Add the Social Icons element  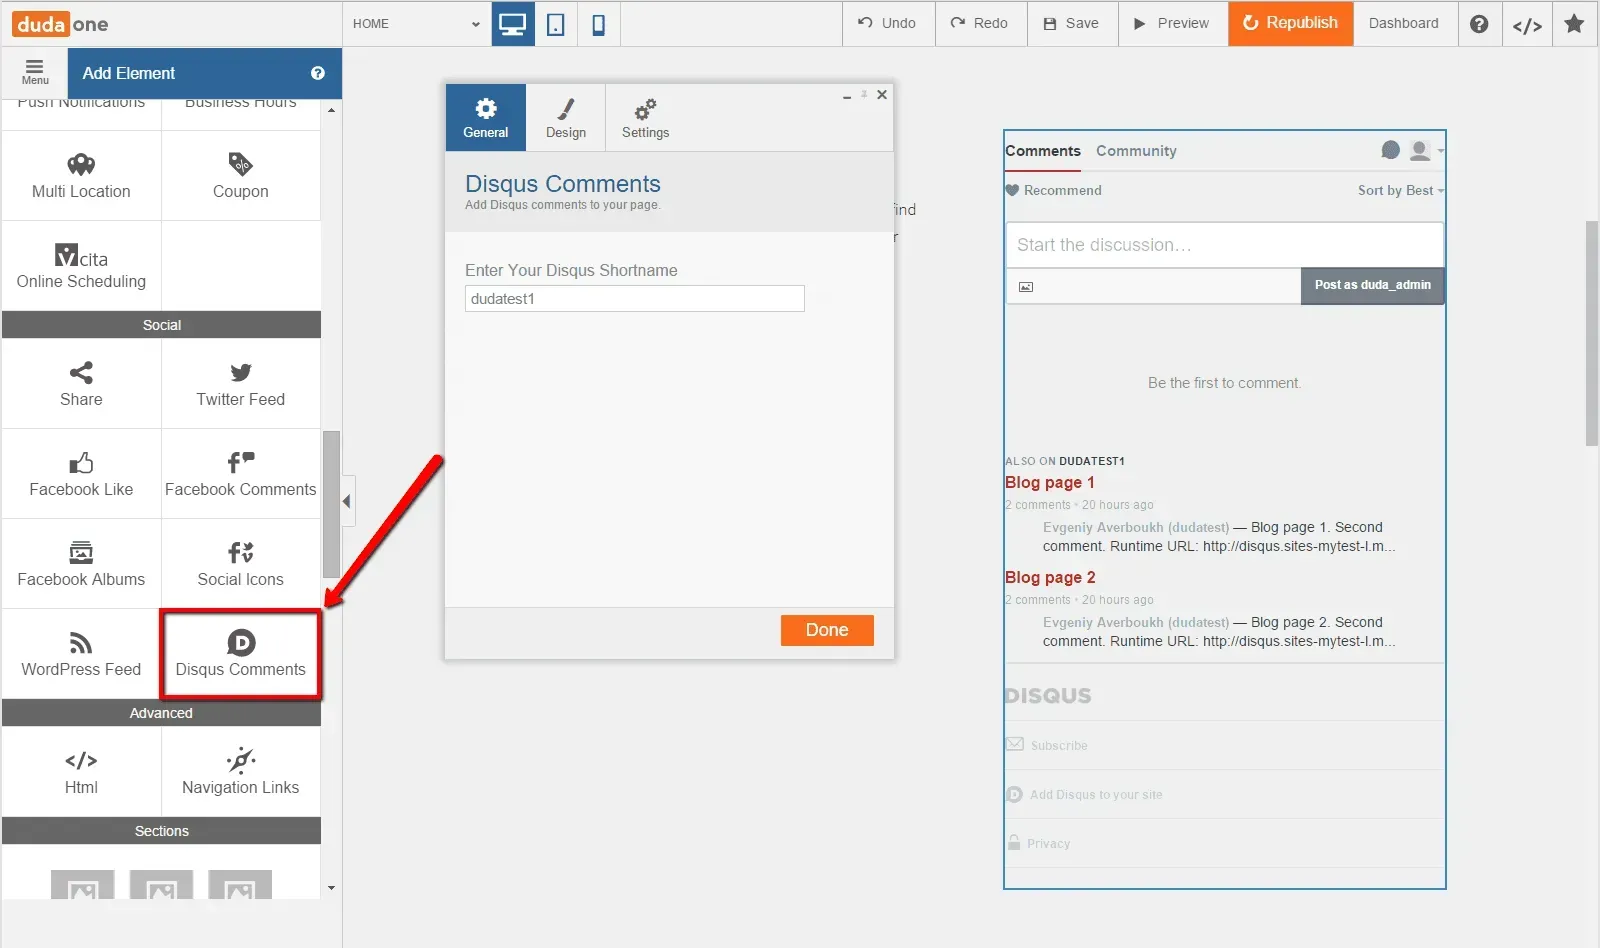241,564
